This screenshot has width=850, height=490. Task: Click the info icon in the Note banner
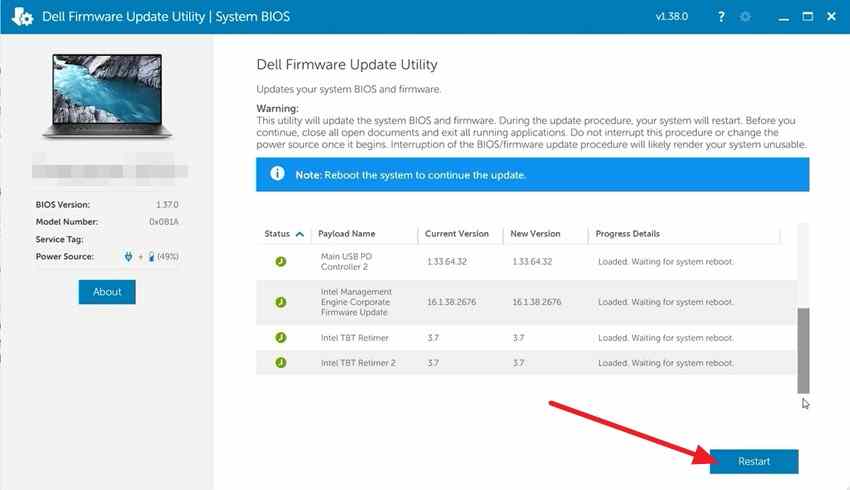point(277,173)
